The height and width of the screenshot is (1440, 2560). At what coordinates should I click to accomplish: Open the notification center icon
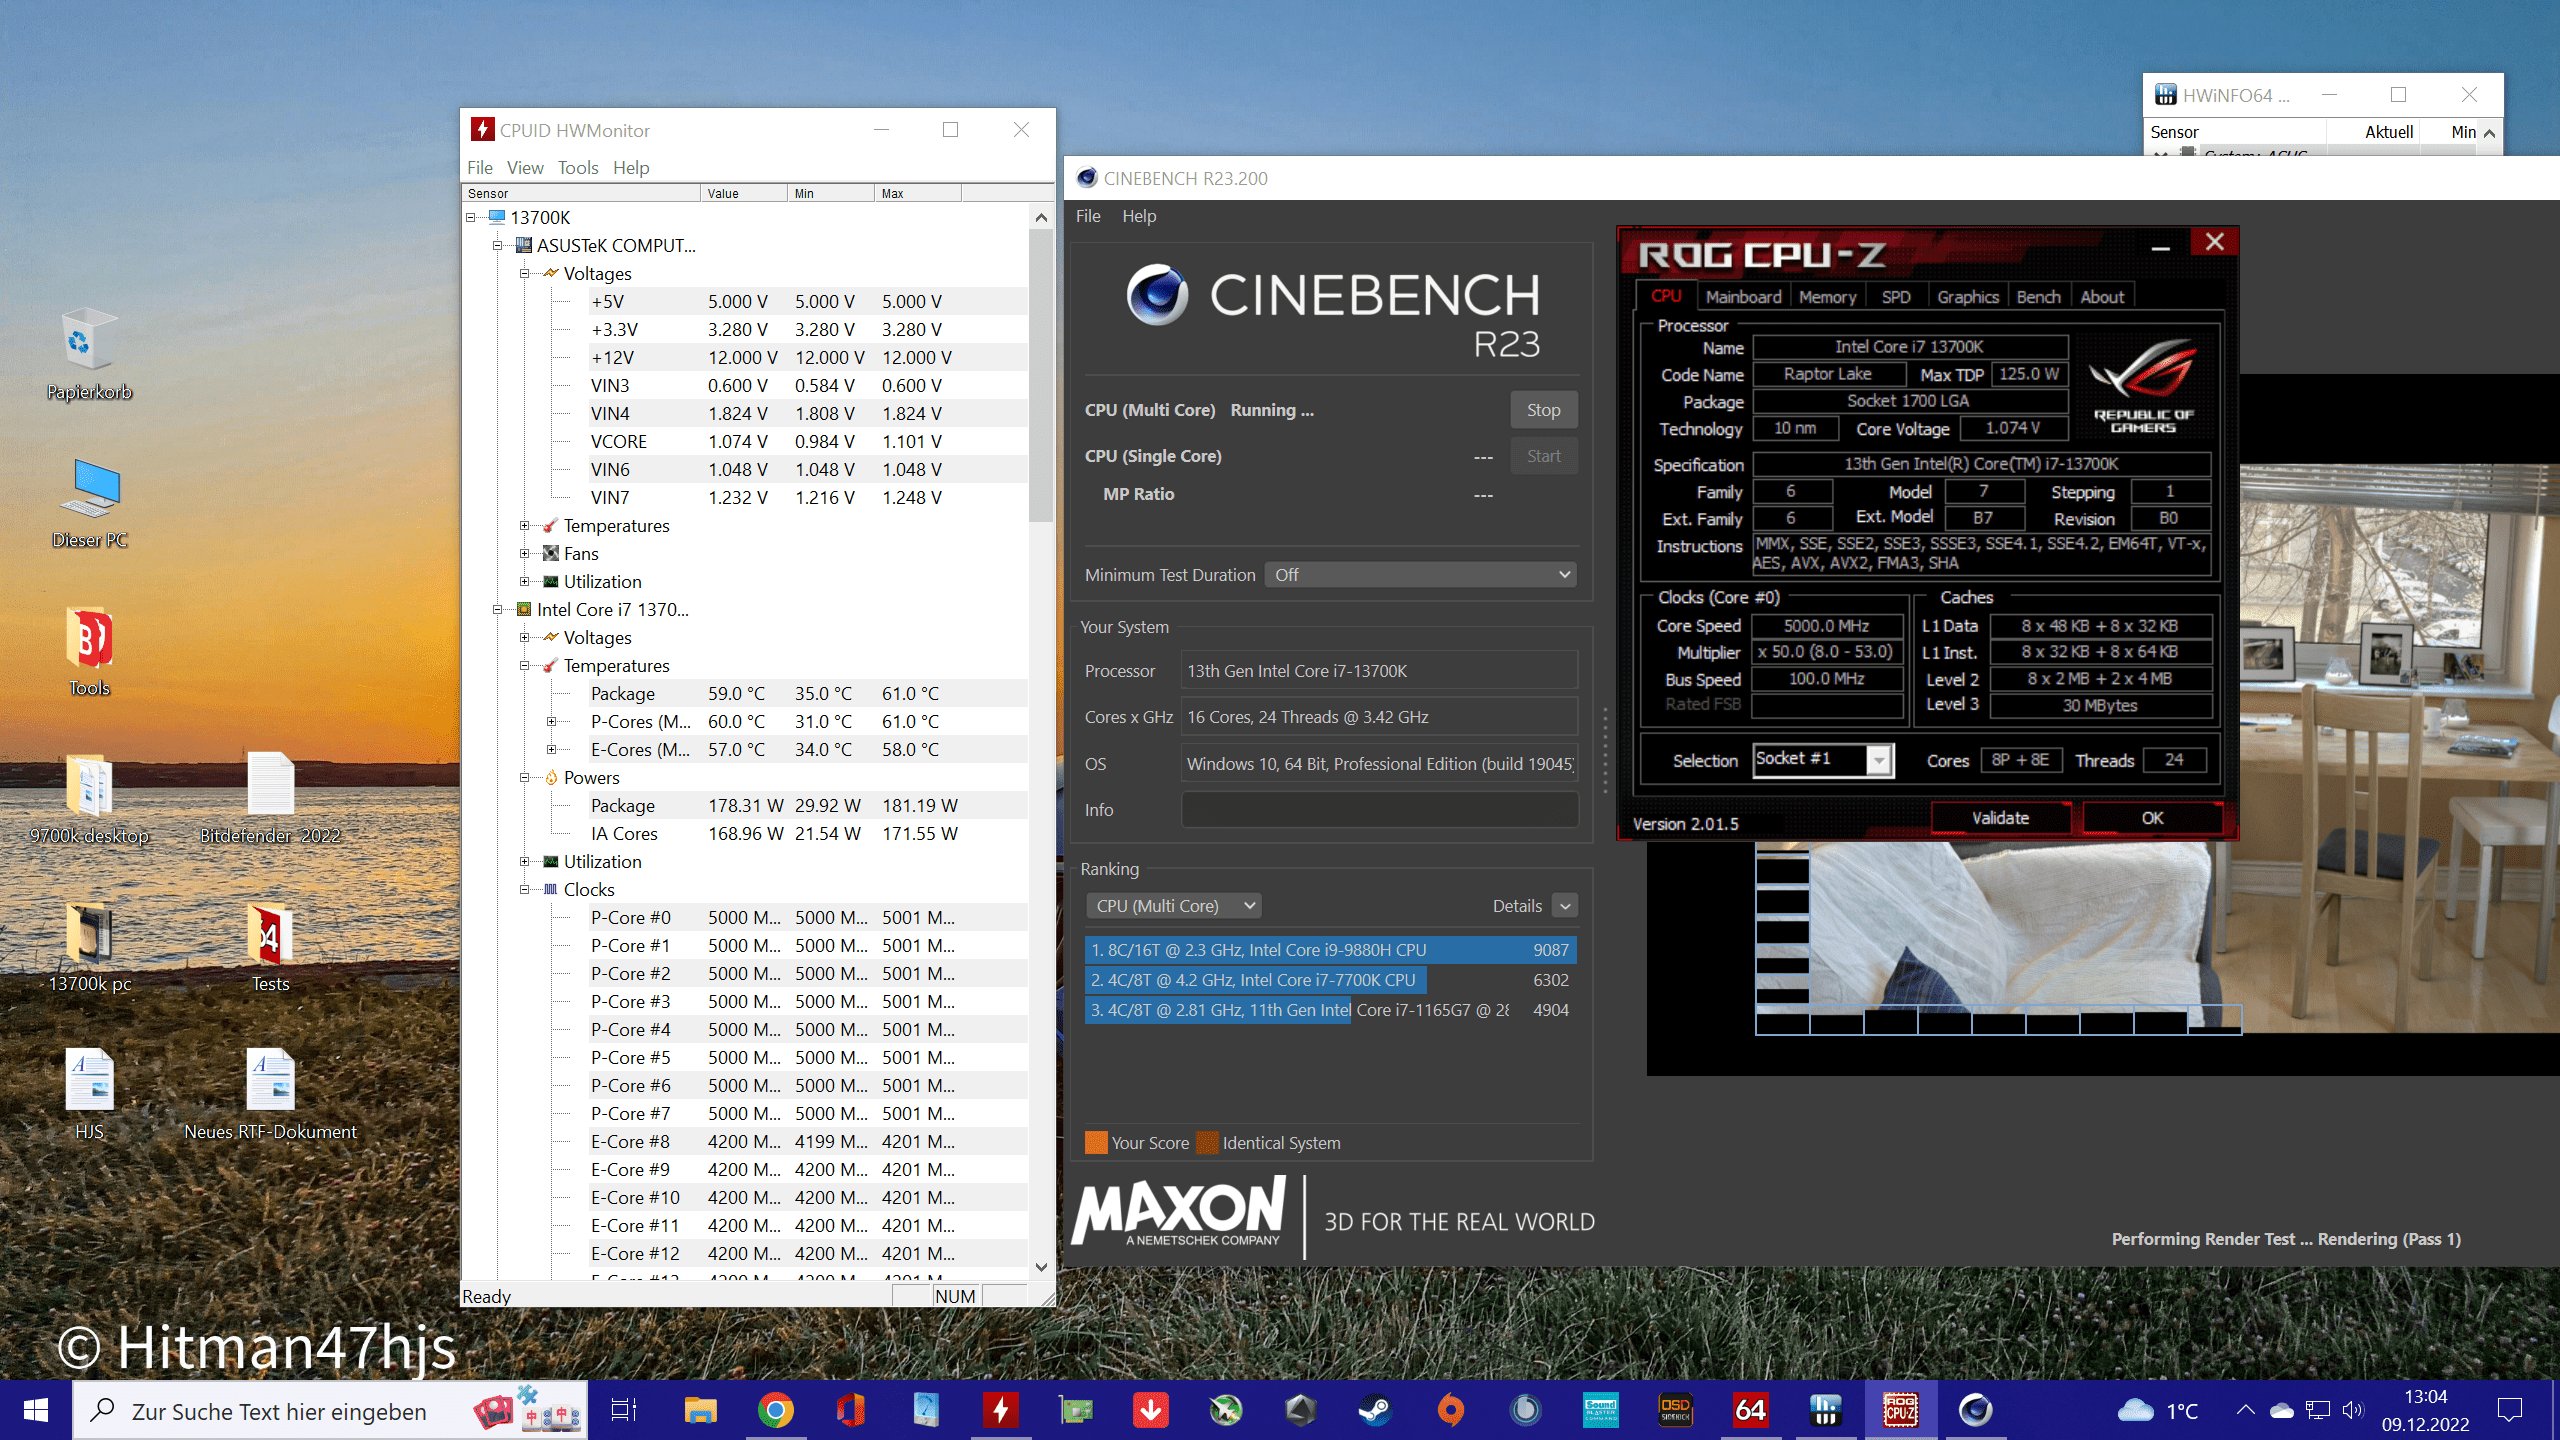pyautogui.click(x=2510, y=1410)
